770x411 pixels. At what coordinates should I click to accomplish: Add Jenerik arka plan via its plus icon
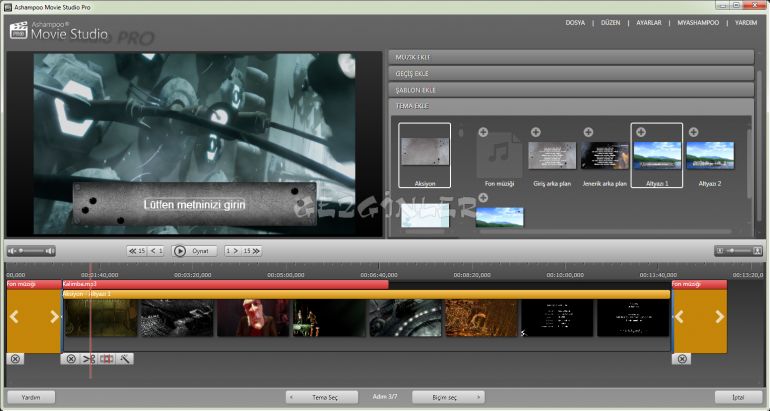point(588,132)
